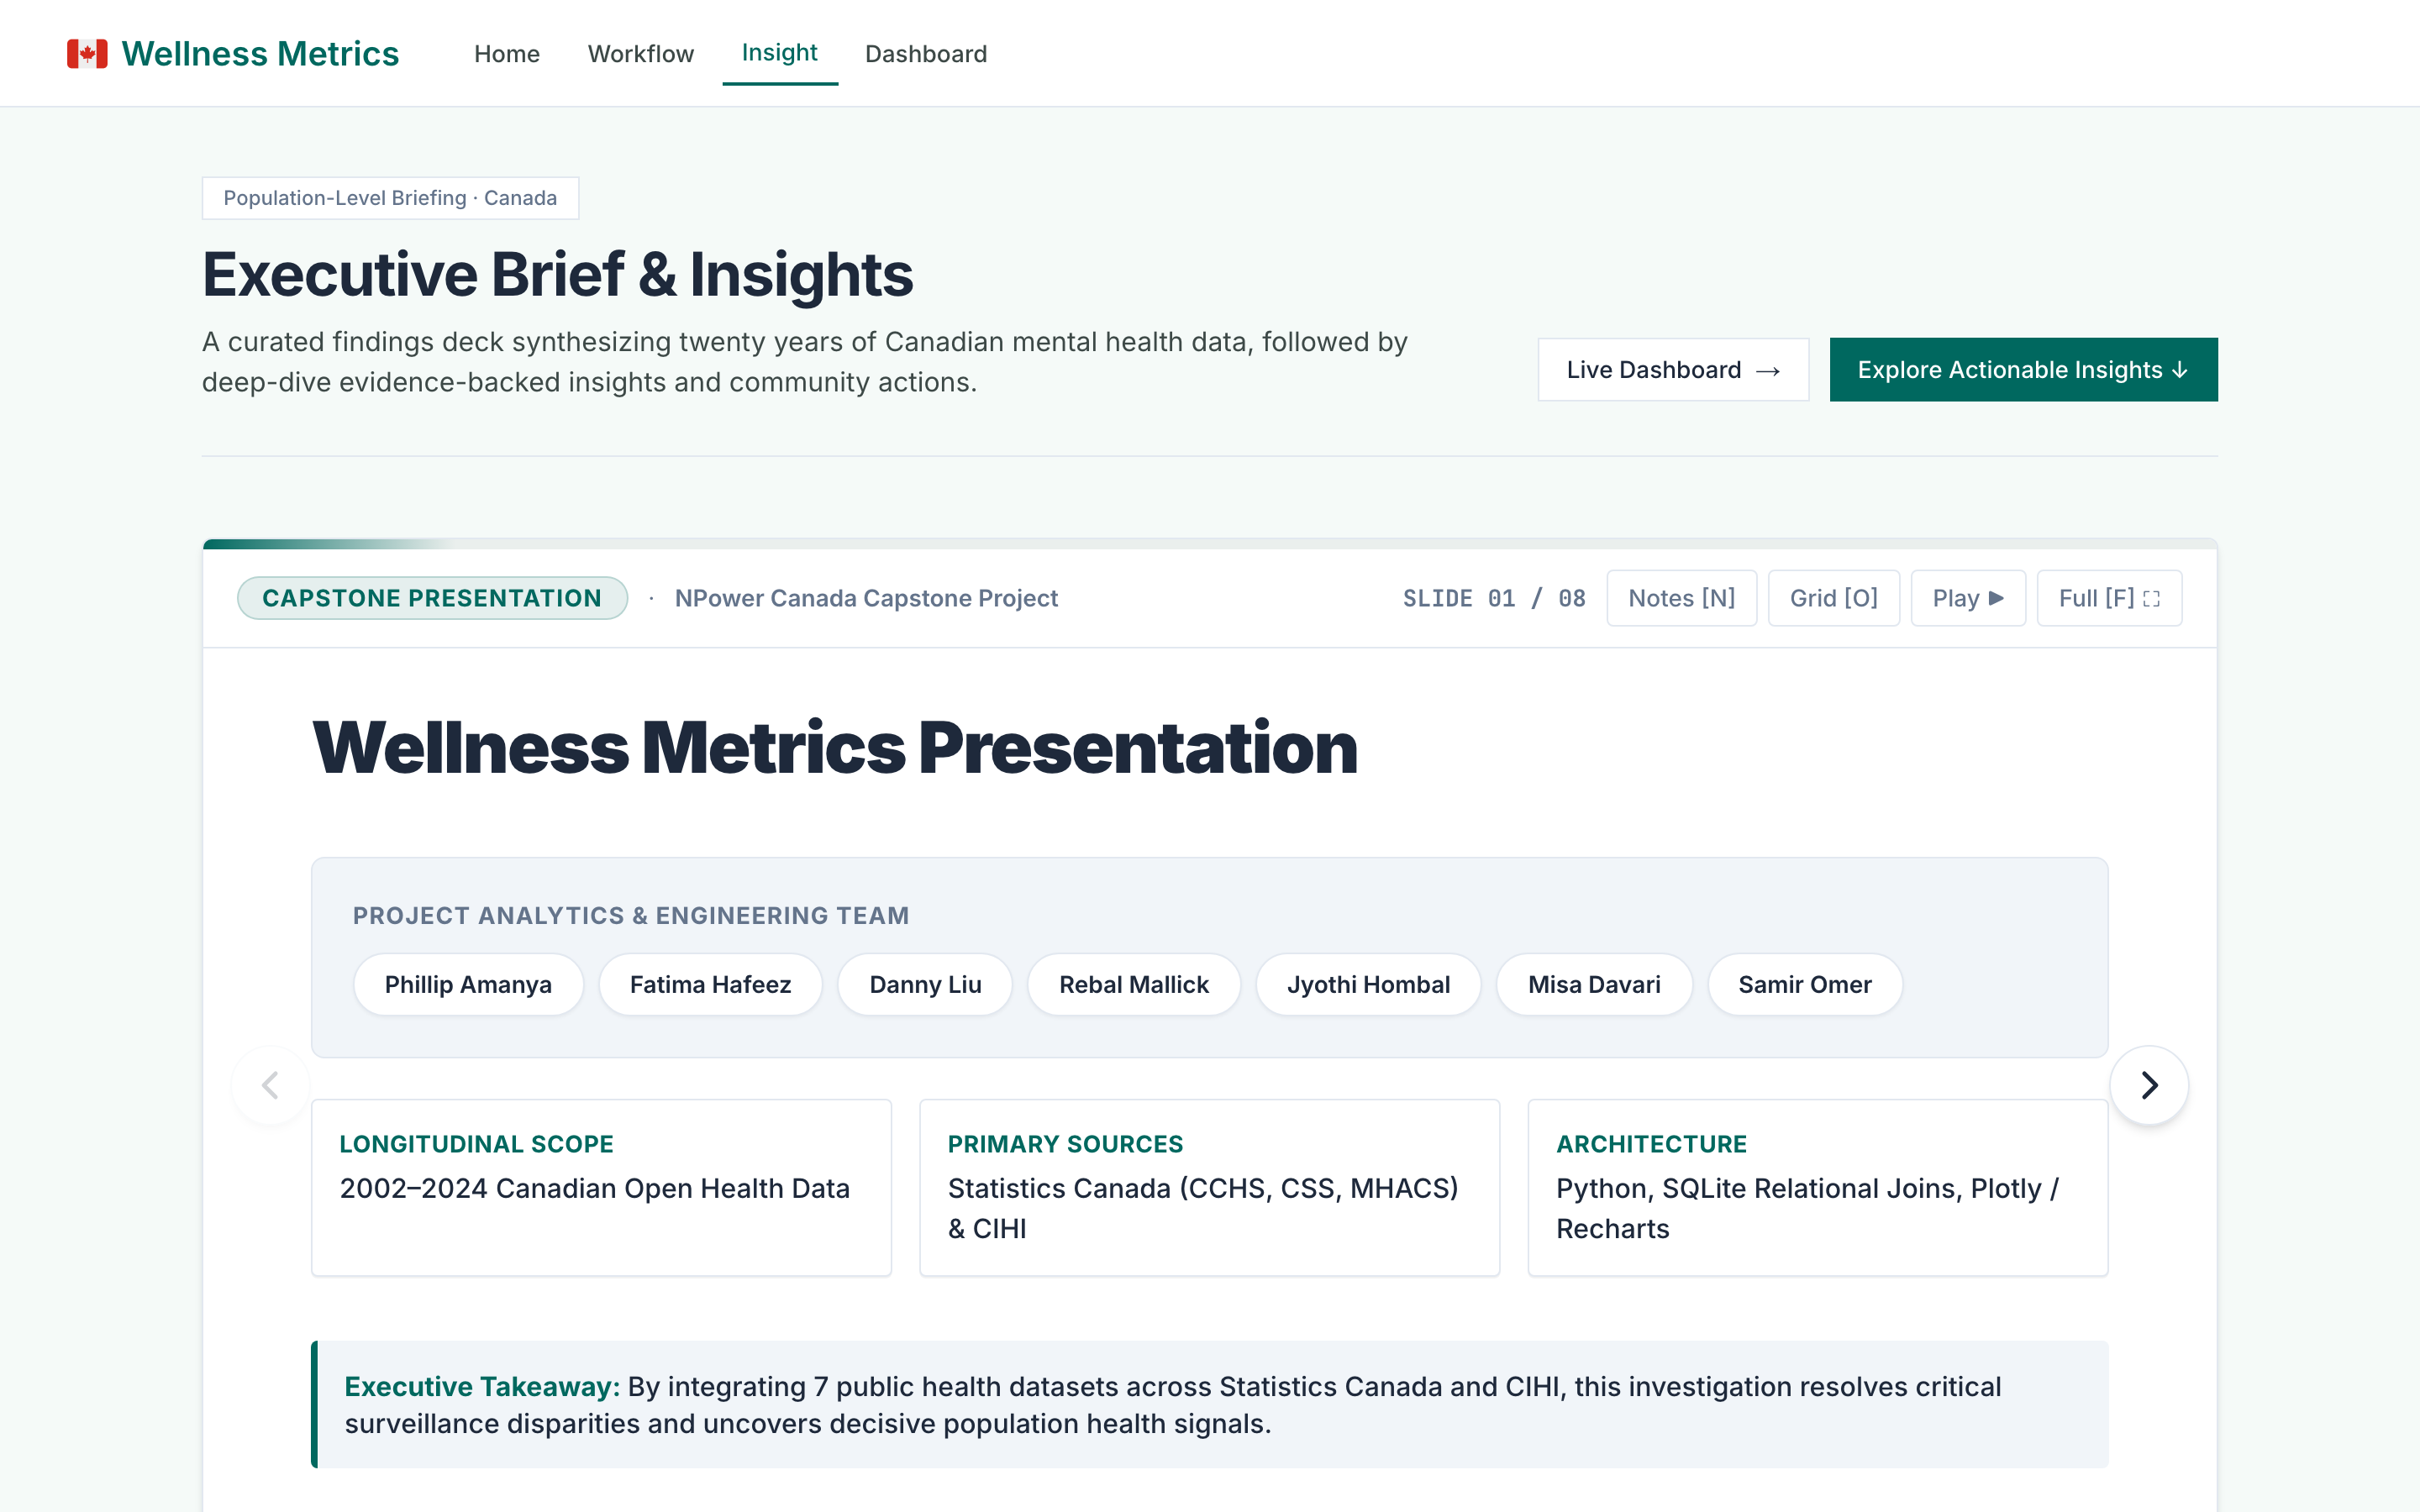Click the Architecture card

[1817, 1188]
